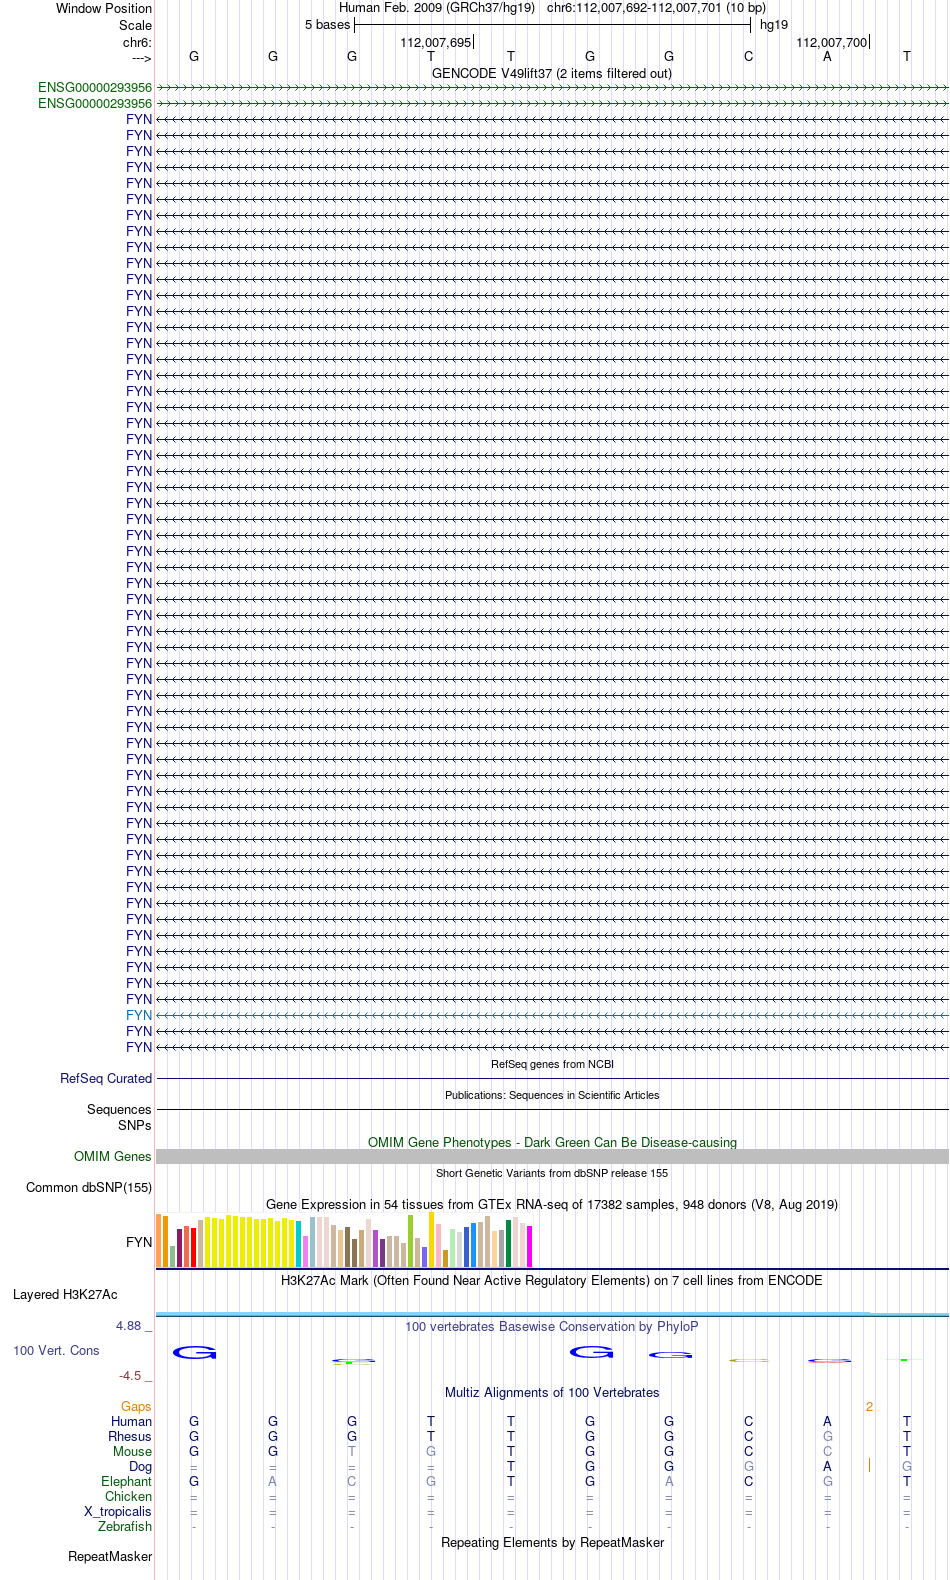Click the SNPs track label
950x1580 pixels.
135,1125
